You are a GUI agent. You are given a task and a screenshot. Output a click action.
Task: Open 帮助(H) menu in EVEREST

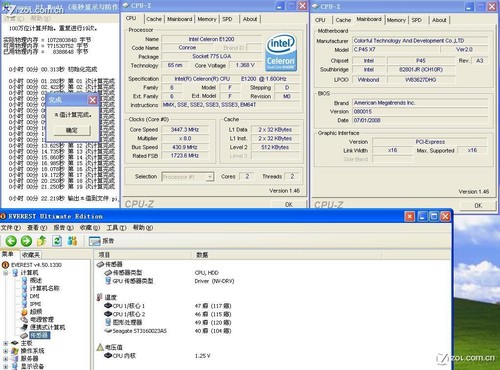(x=143, y=228)
